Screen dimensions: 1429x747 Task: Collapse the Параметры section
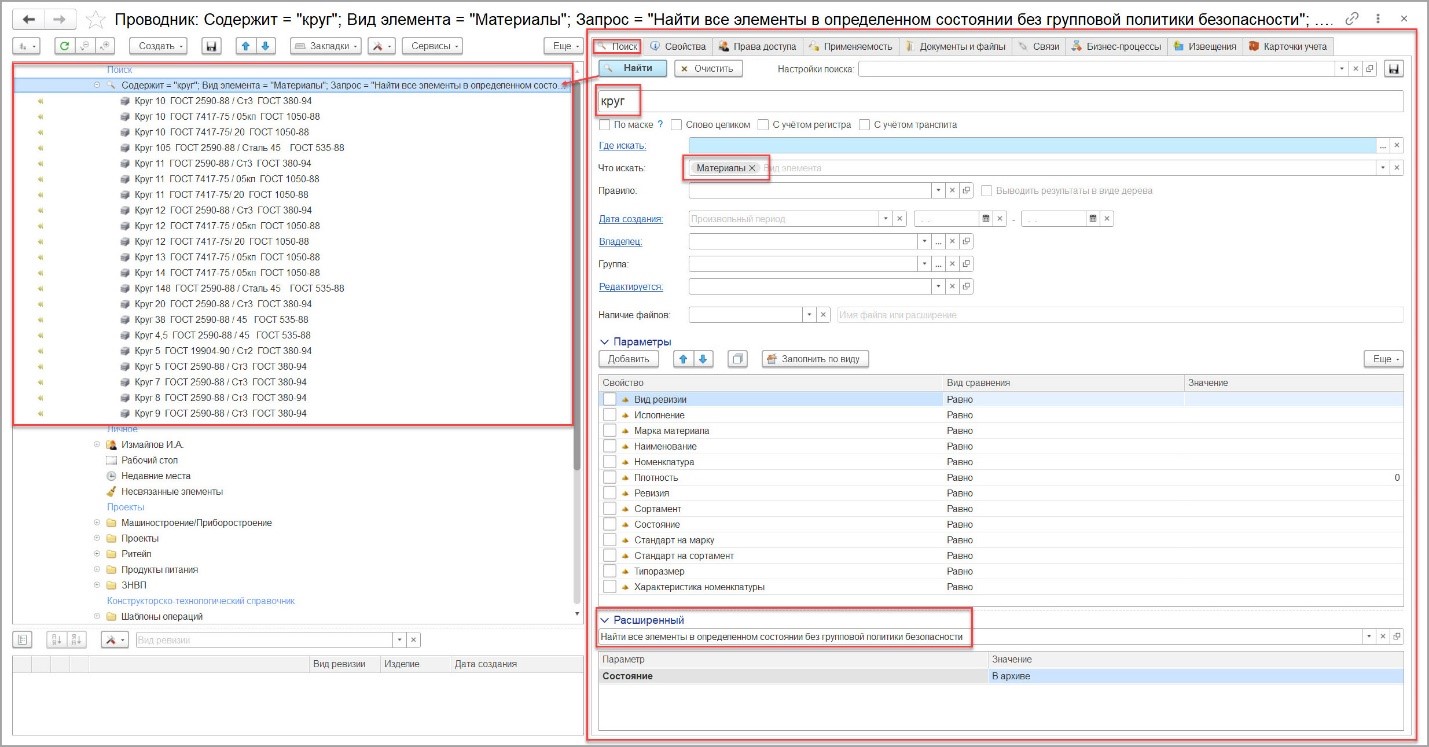[x=604, y=342]
